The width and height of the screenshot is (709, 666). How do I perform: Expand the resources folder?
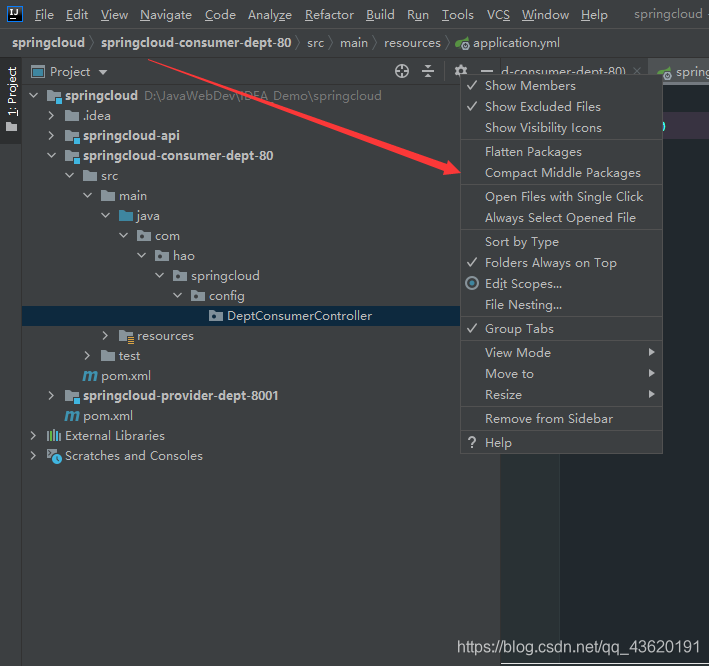pyautogui.click(x=105, y=335)
